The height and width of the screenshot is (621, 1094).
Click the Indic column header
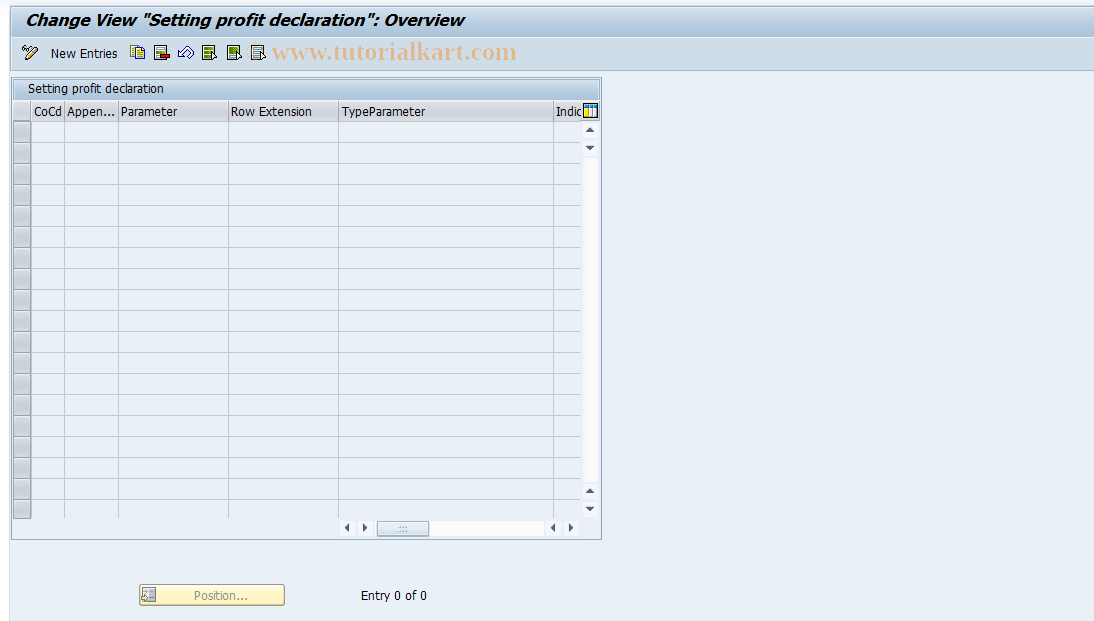pos(568,112)
